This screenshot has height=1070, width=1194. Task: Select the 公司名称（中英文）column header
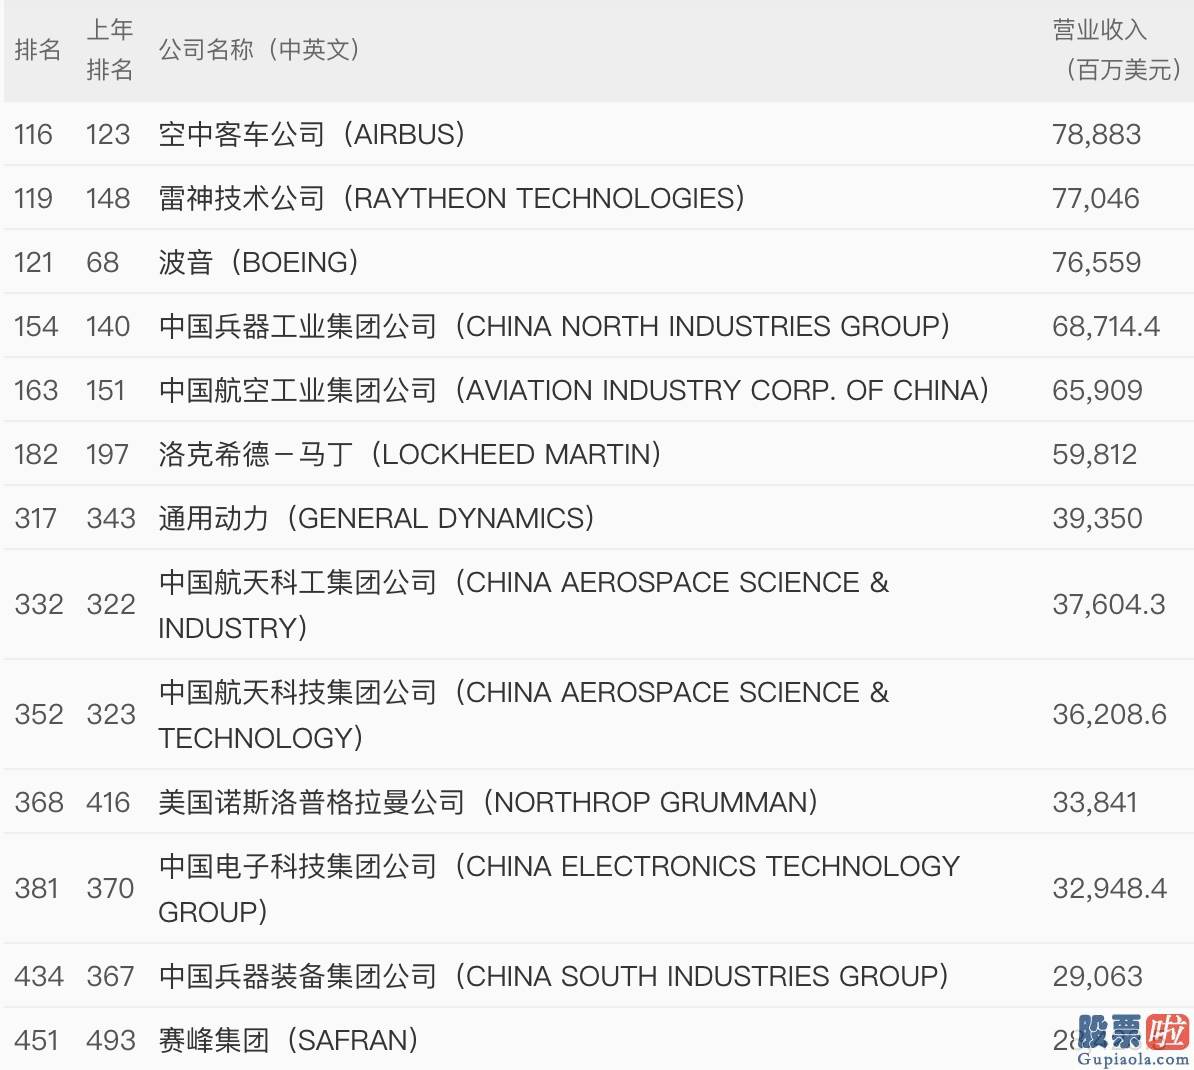[x=259, y=50]
